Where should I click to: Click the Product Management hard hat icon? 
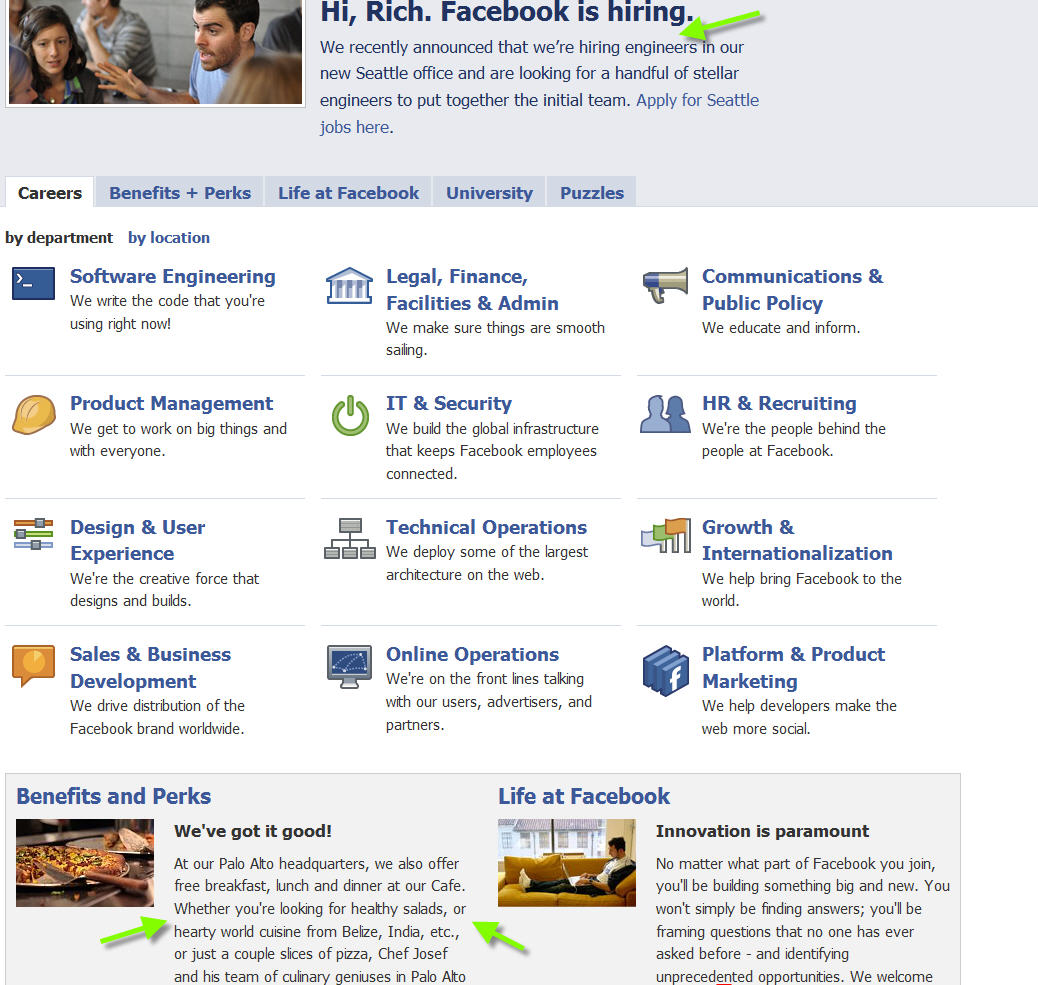click(34, 414)
